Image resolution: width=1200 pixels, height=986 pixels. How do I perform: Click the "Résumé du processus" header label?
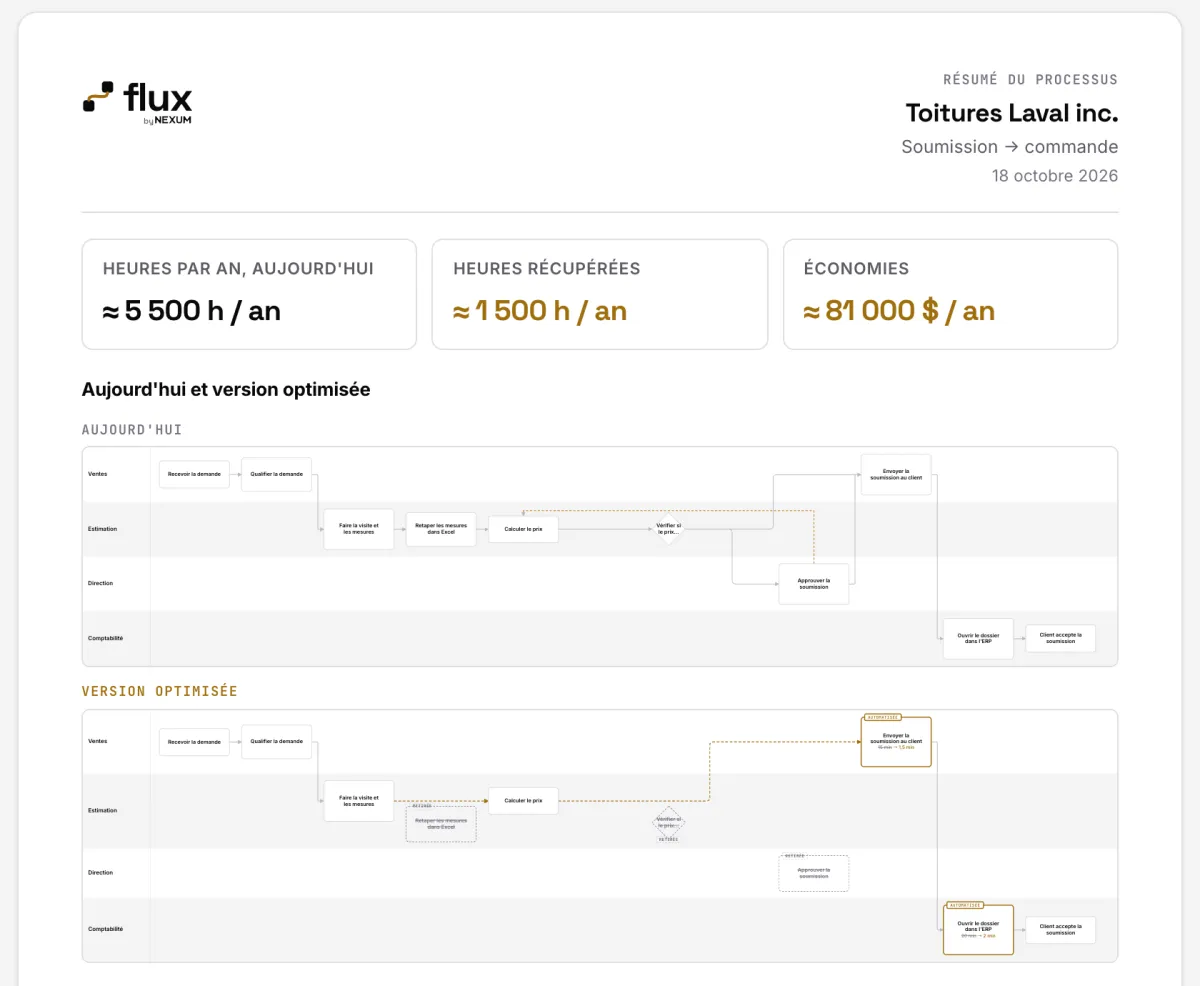click(x=1031, y=79)
